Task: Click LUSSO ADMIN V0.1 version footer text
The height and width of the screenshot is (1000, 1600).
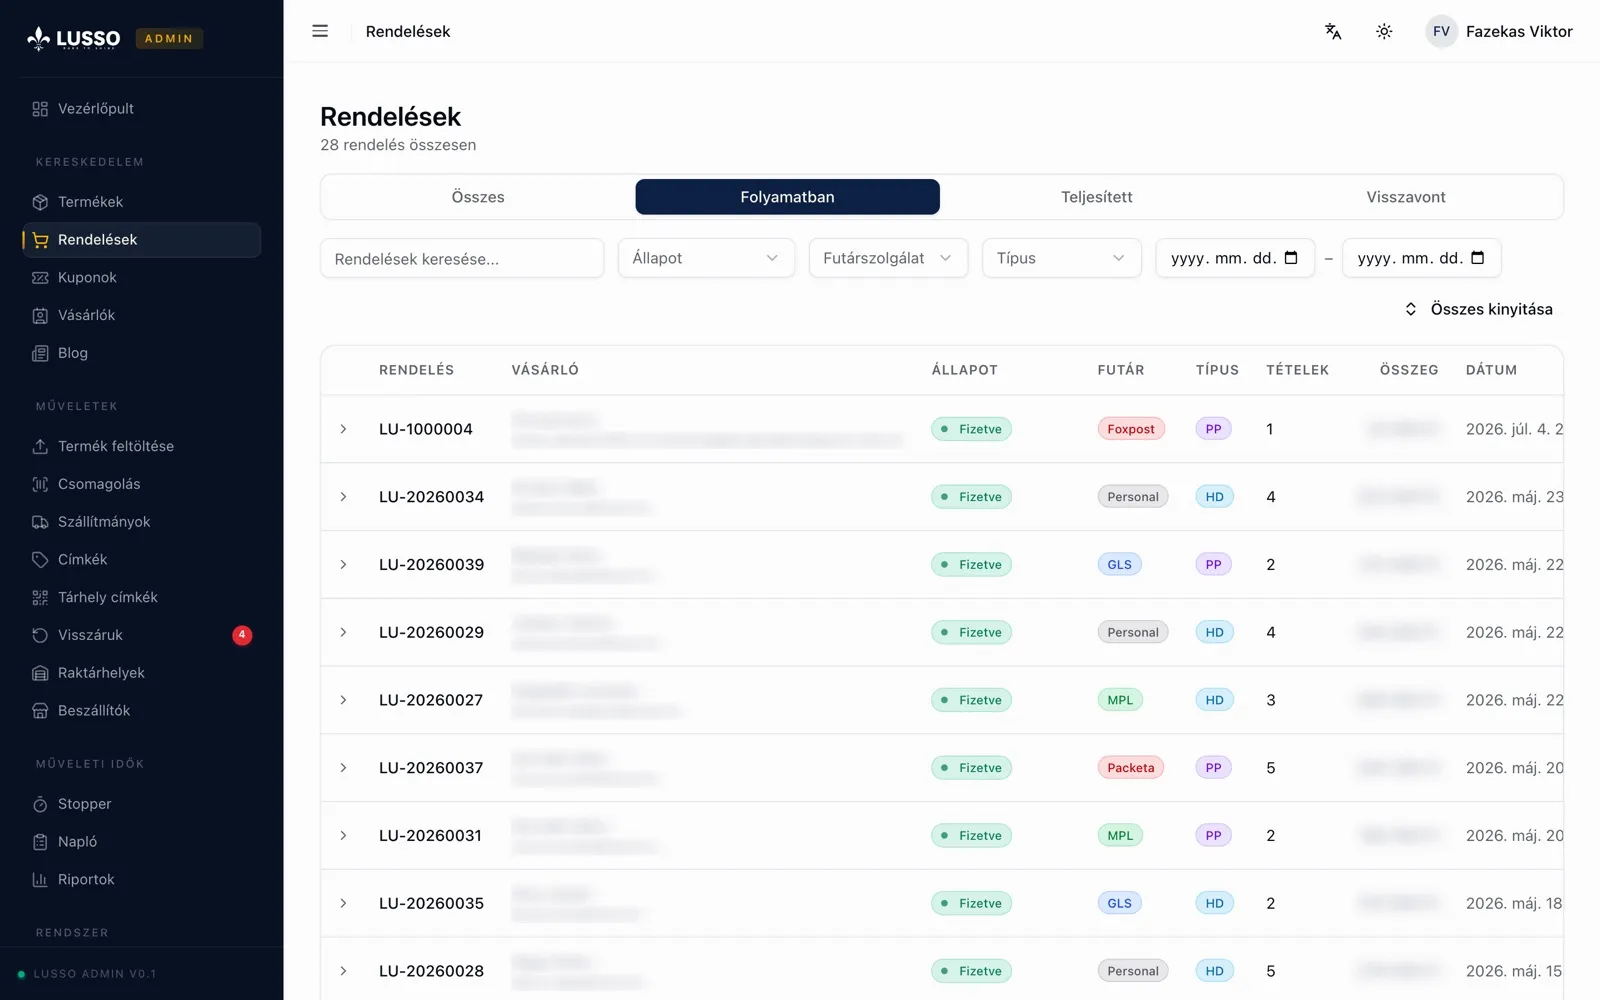Action: point(95,974)
